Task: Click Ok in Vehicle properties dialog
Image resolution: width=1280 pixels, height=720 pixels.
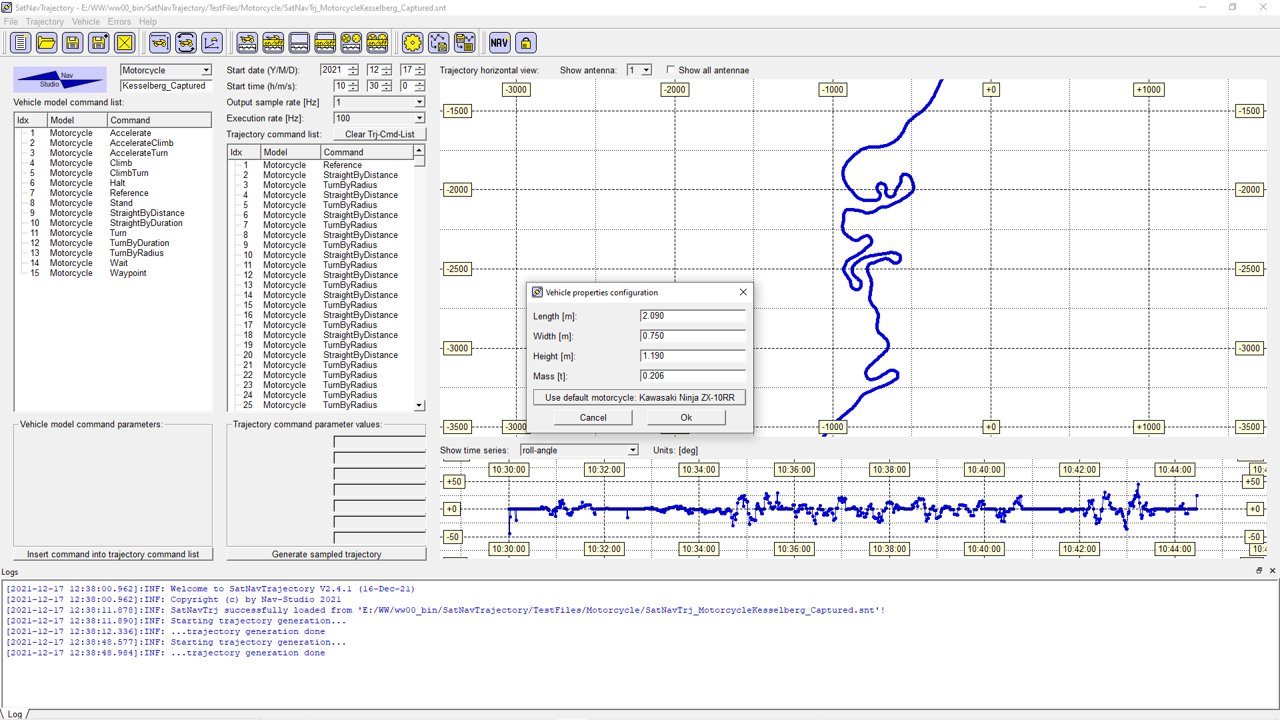Action: click(686, 417)
